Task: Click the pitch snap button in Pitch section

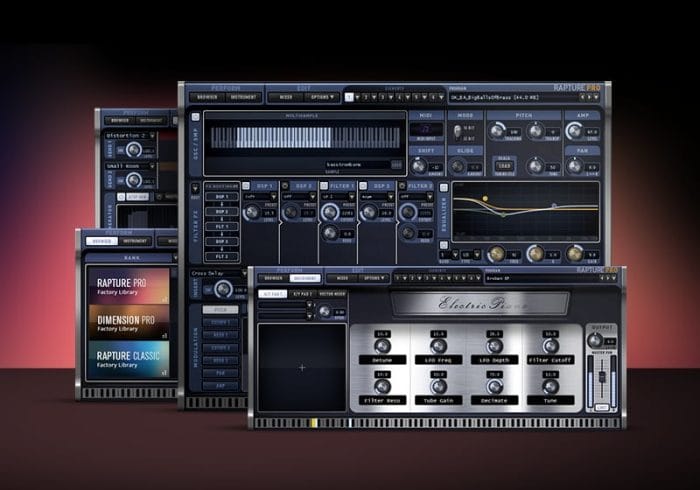Action: [504, 166]
